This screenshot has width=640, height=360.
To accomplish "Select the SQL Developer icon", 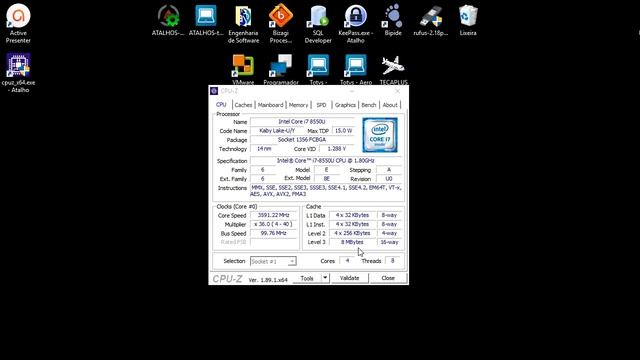I will point(318,24).
